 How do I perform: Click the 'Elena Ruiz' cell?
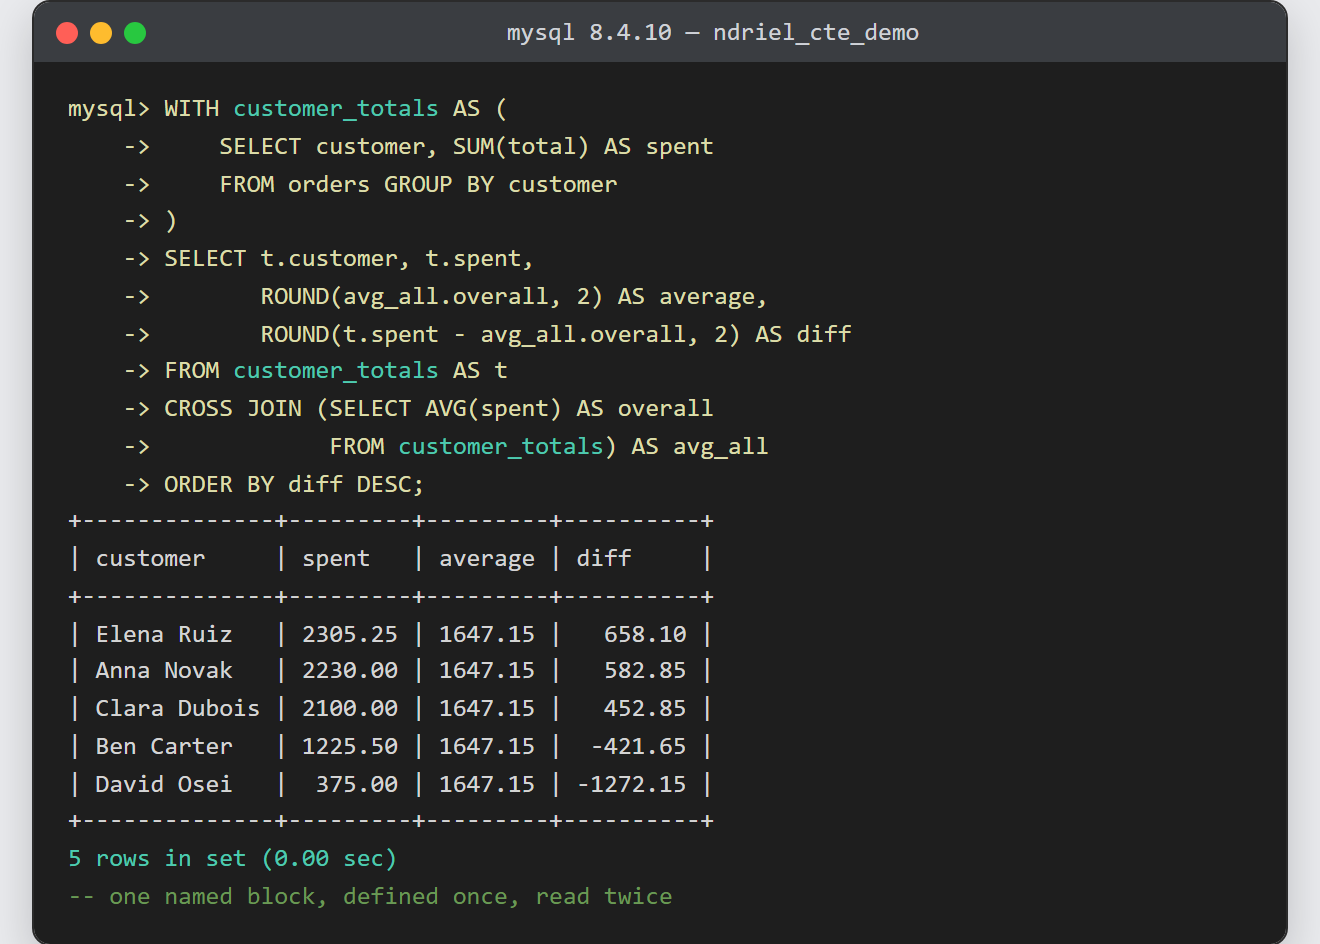point(164,634)
